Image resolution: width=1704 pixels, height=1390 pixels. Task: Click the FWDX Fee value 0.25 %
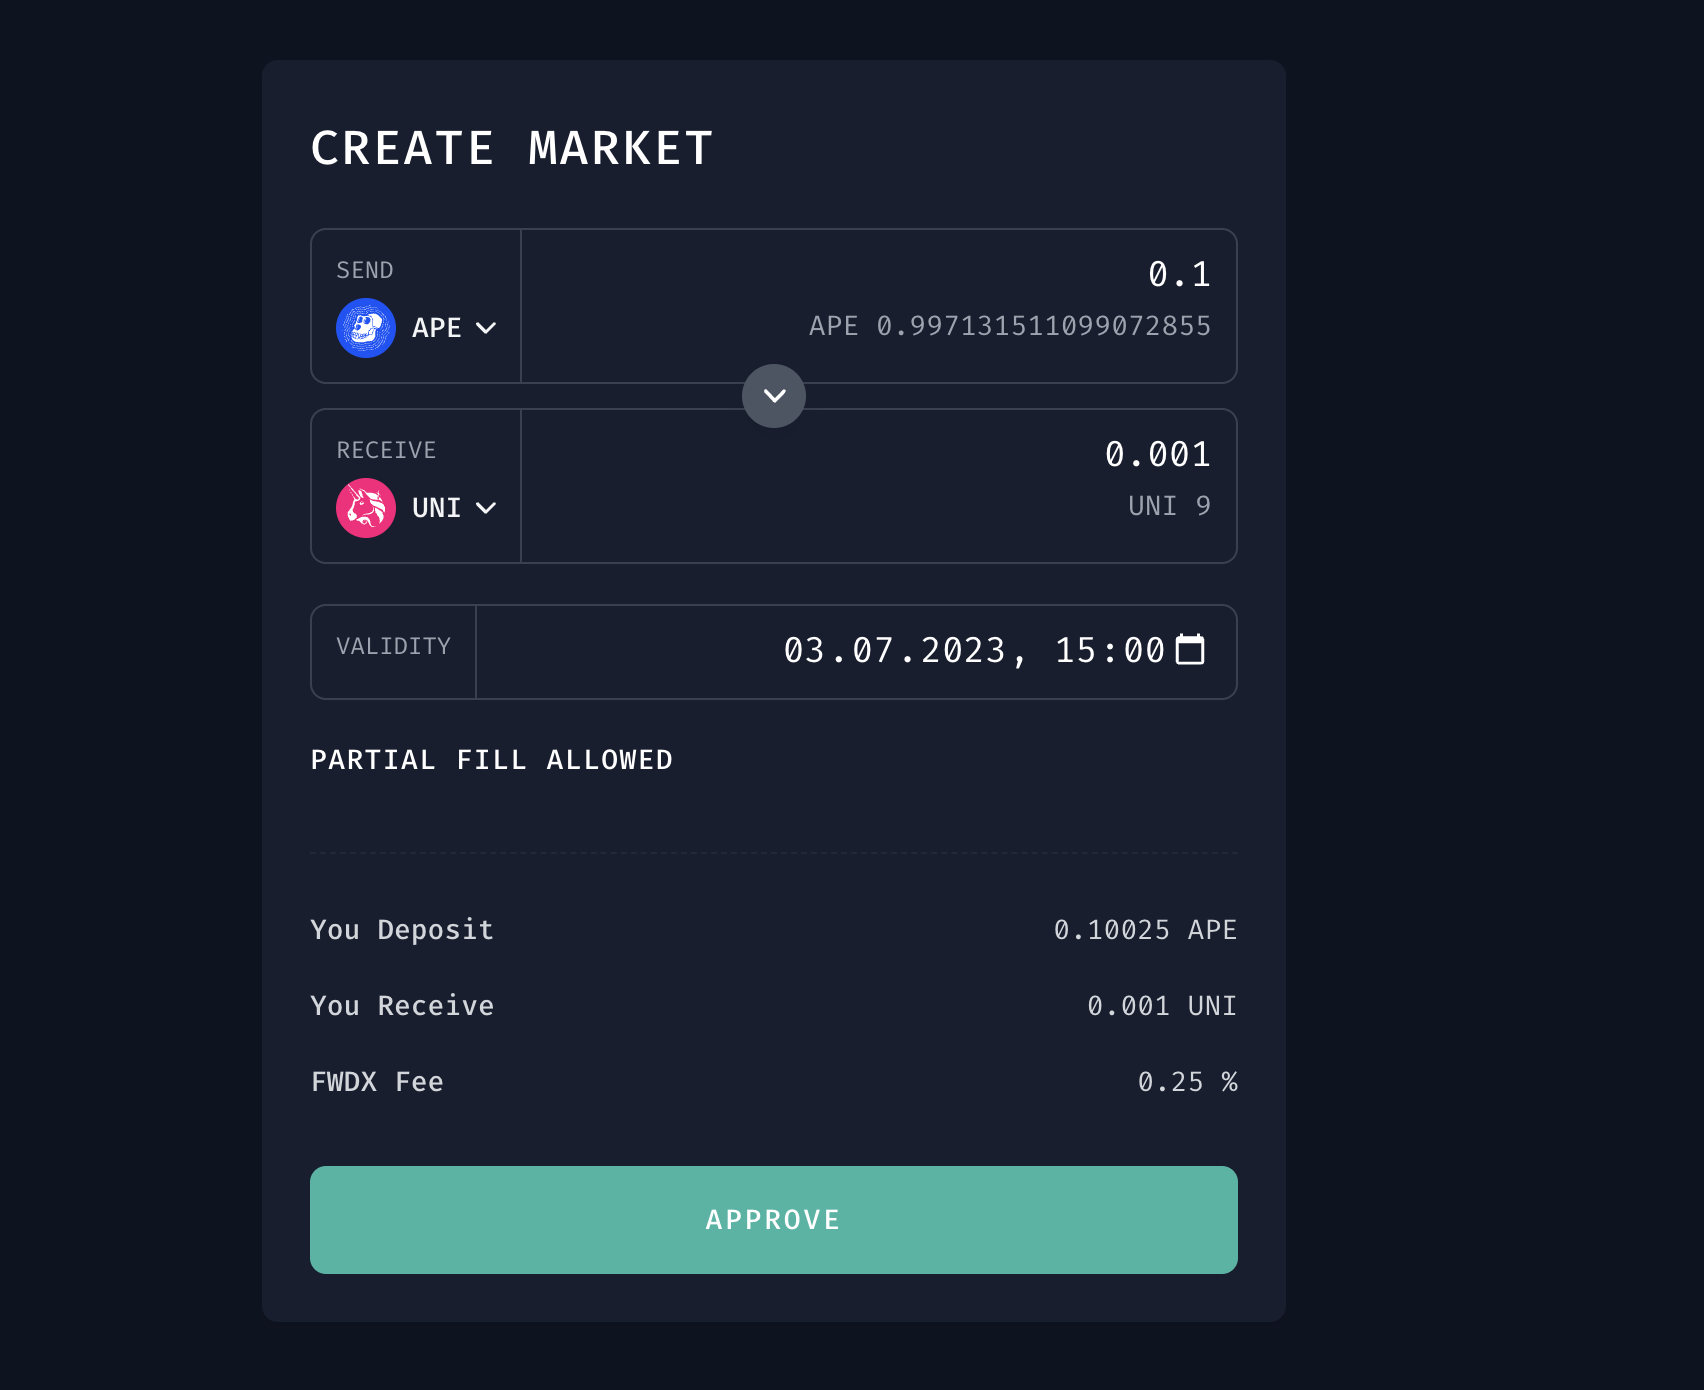(x=1187, y=1082)
